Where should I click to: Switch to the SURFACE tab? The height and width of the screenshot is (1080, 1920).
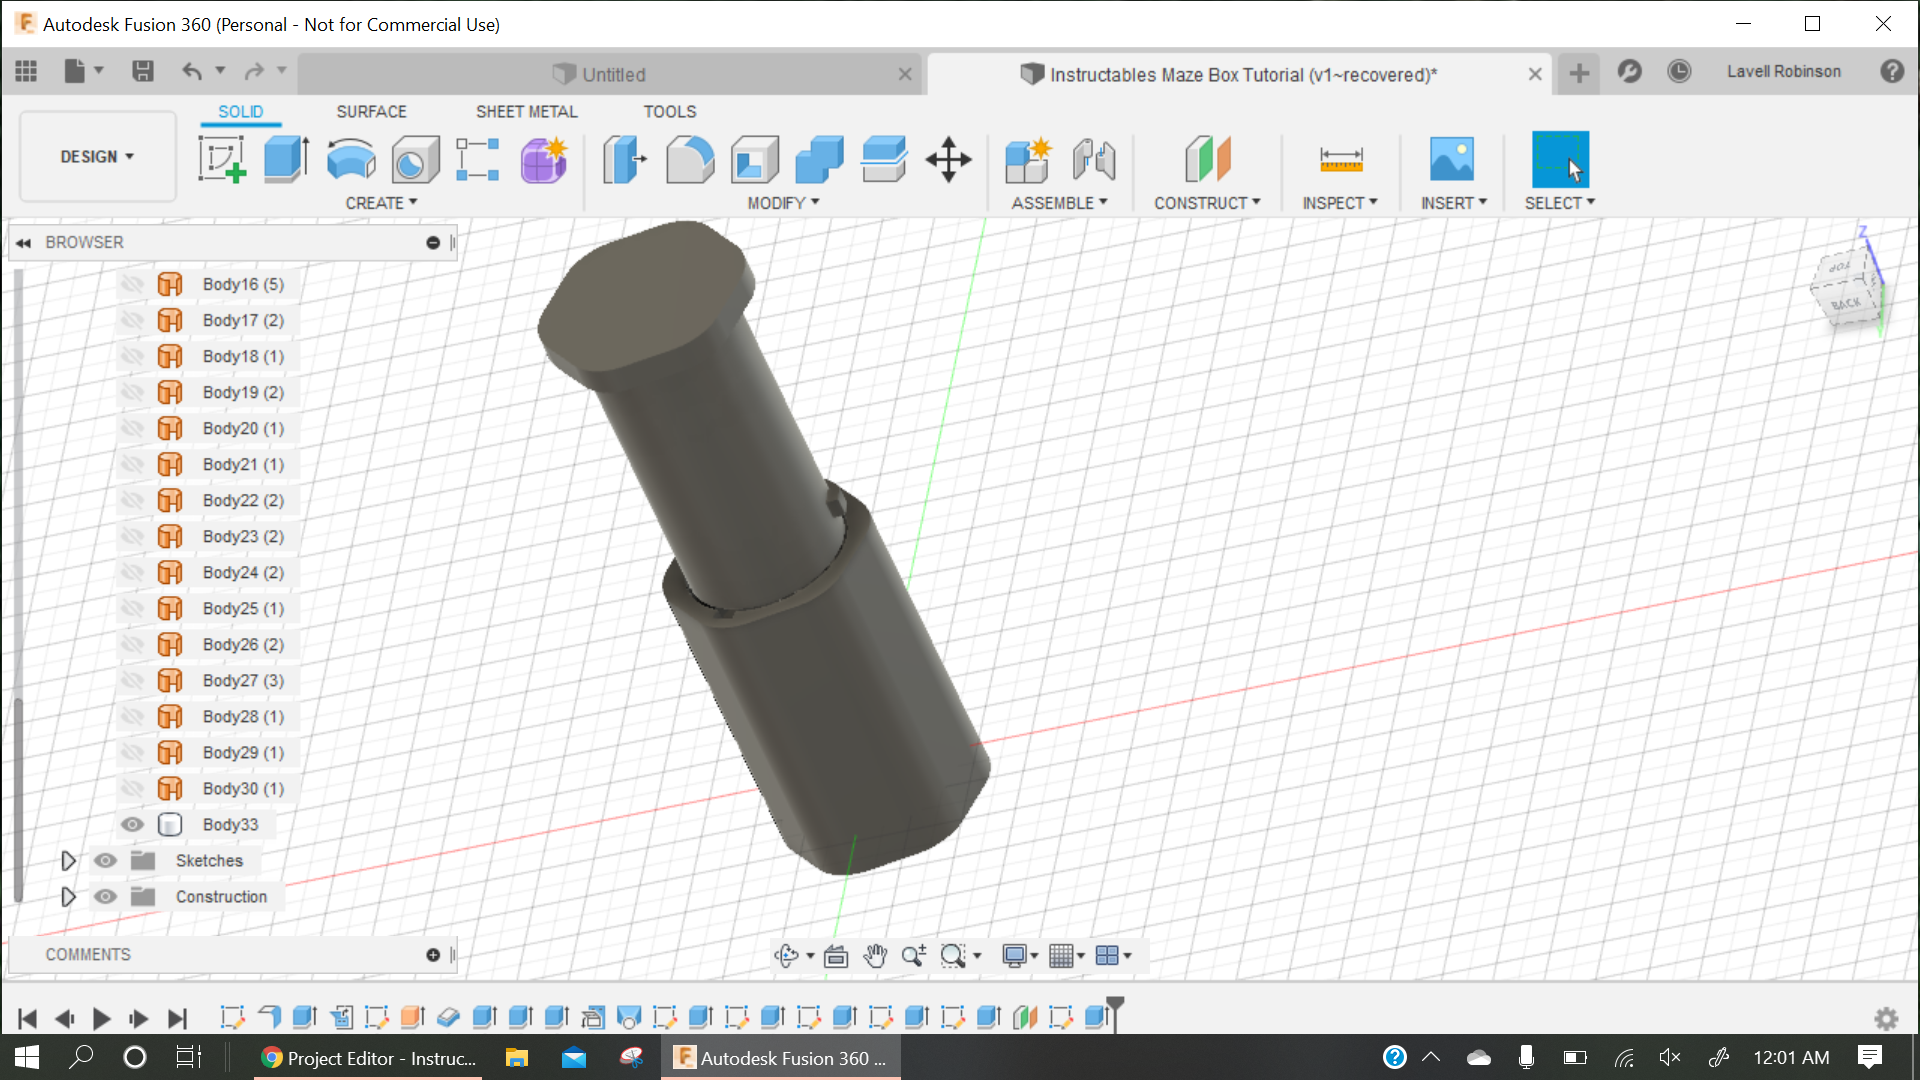click(x=371, y=112)
